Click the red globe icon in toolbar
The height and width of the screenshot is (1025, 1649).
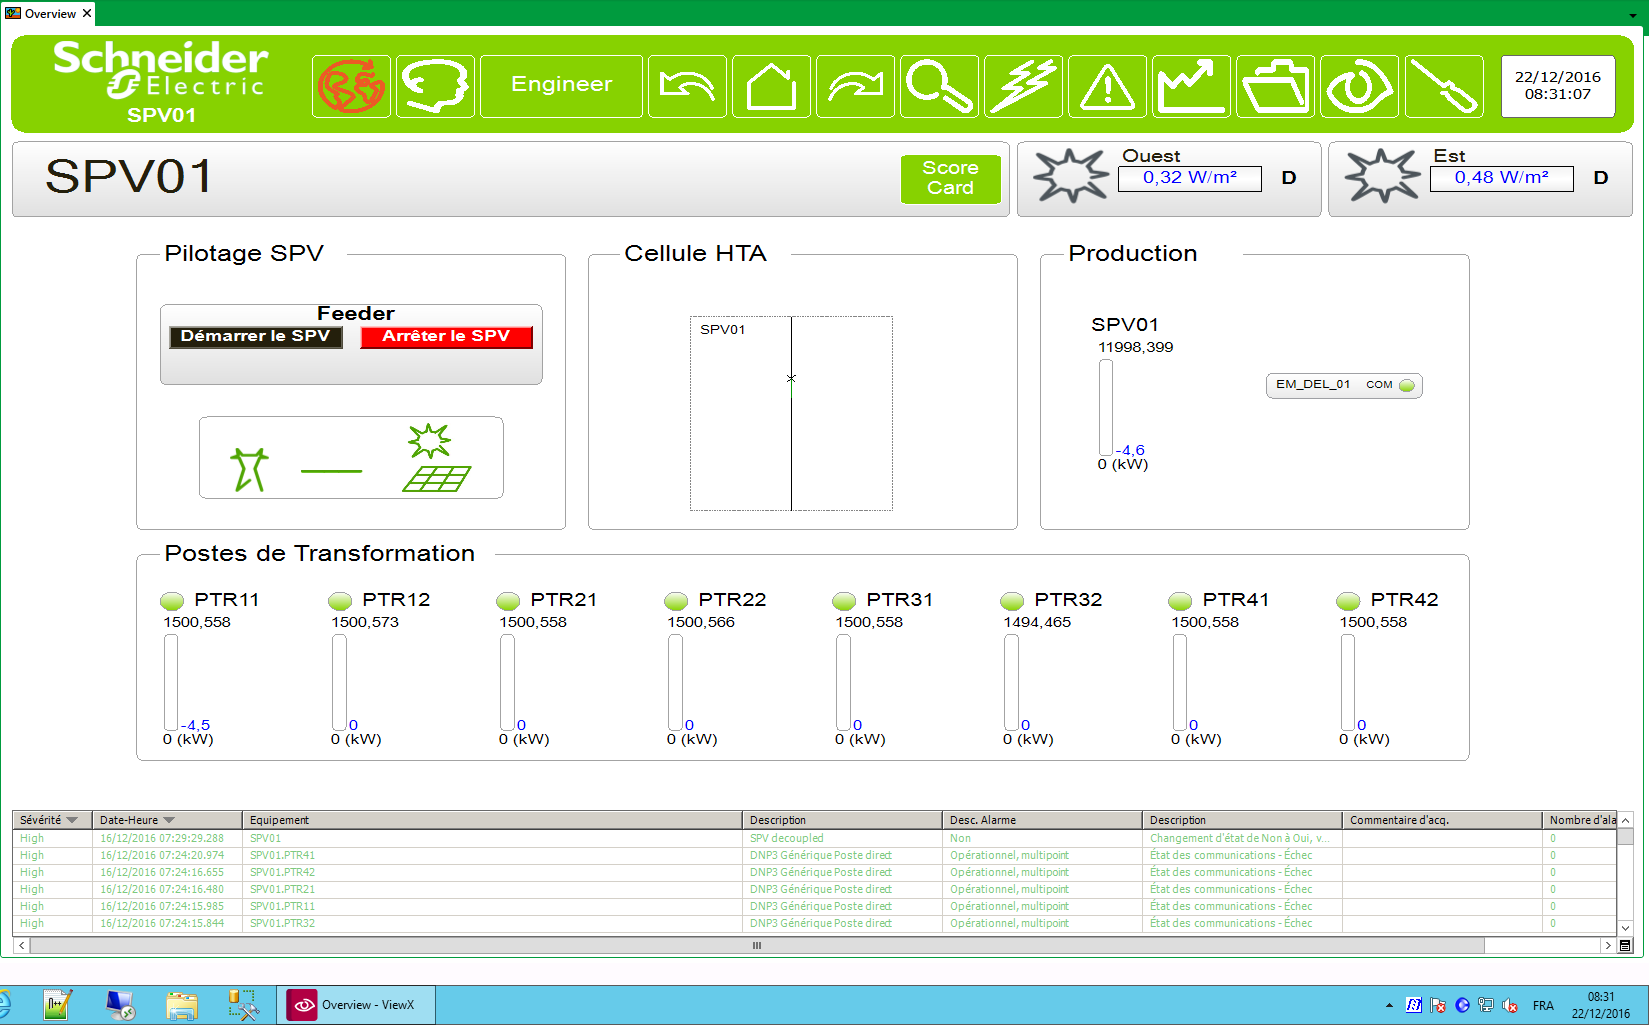point(351,87)
